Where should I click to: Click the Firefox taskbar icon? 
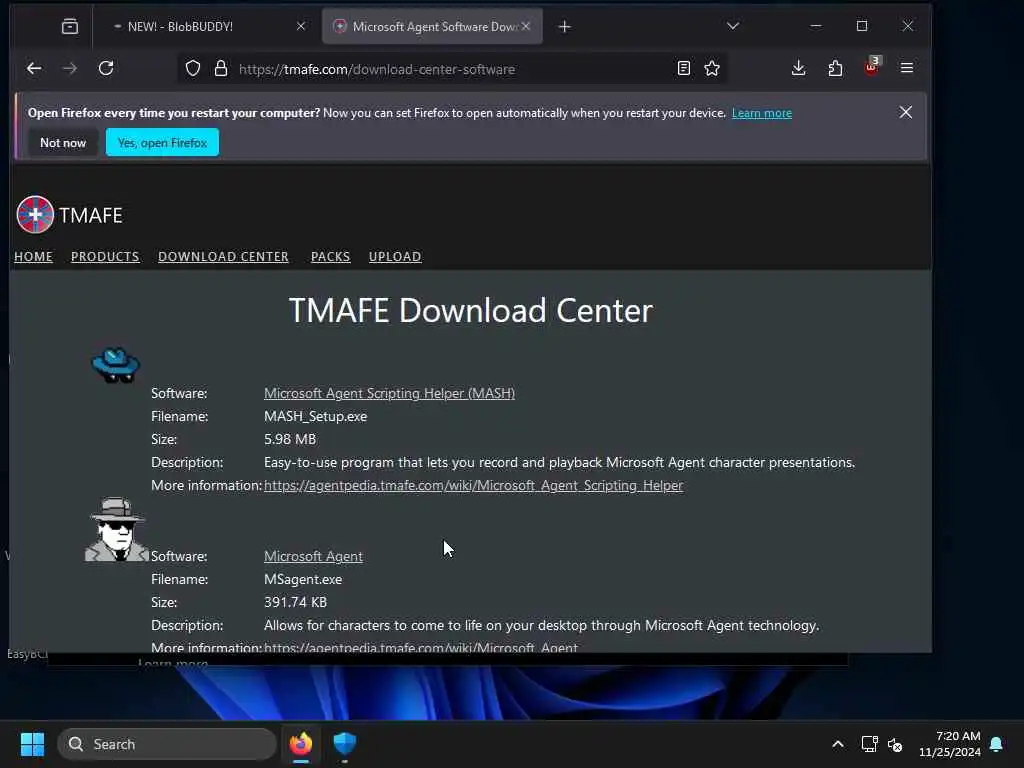pyautogui.click(x=301, y=744)
